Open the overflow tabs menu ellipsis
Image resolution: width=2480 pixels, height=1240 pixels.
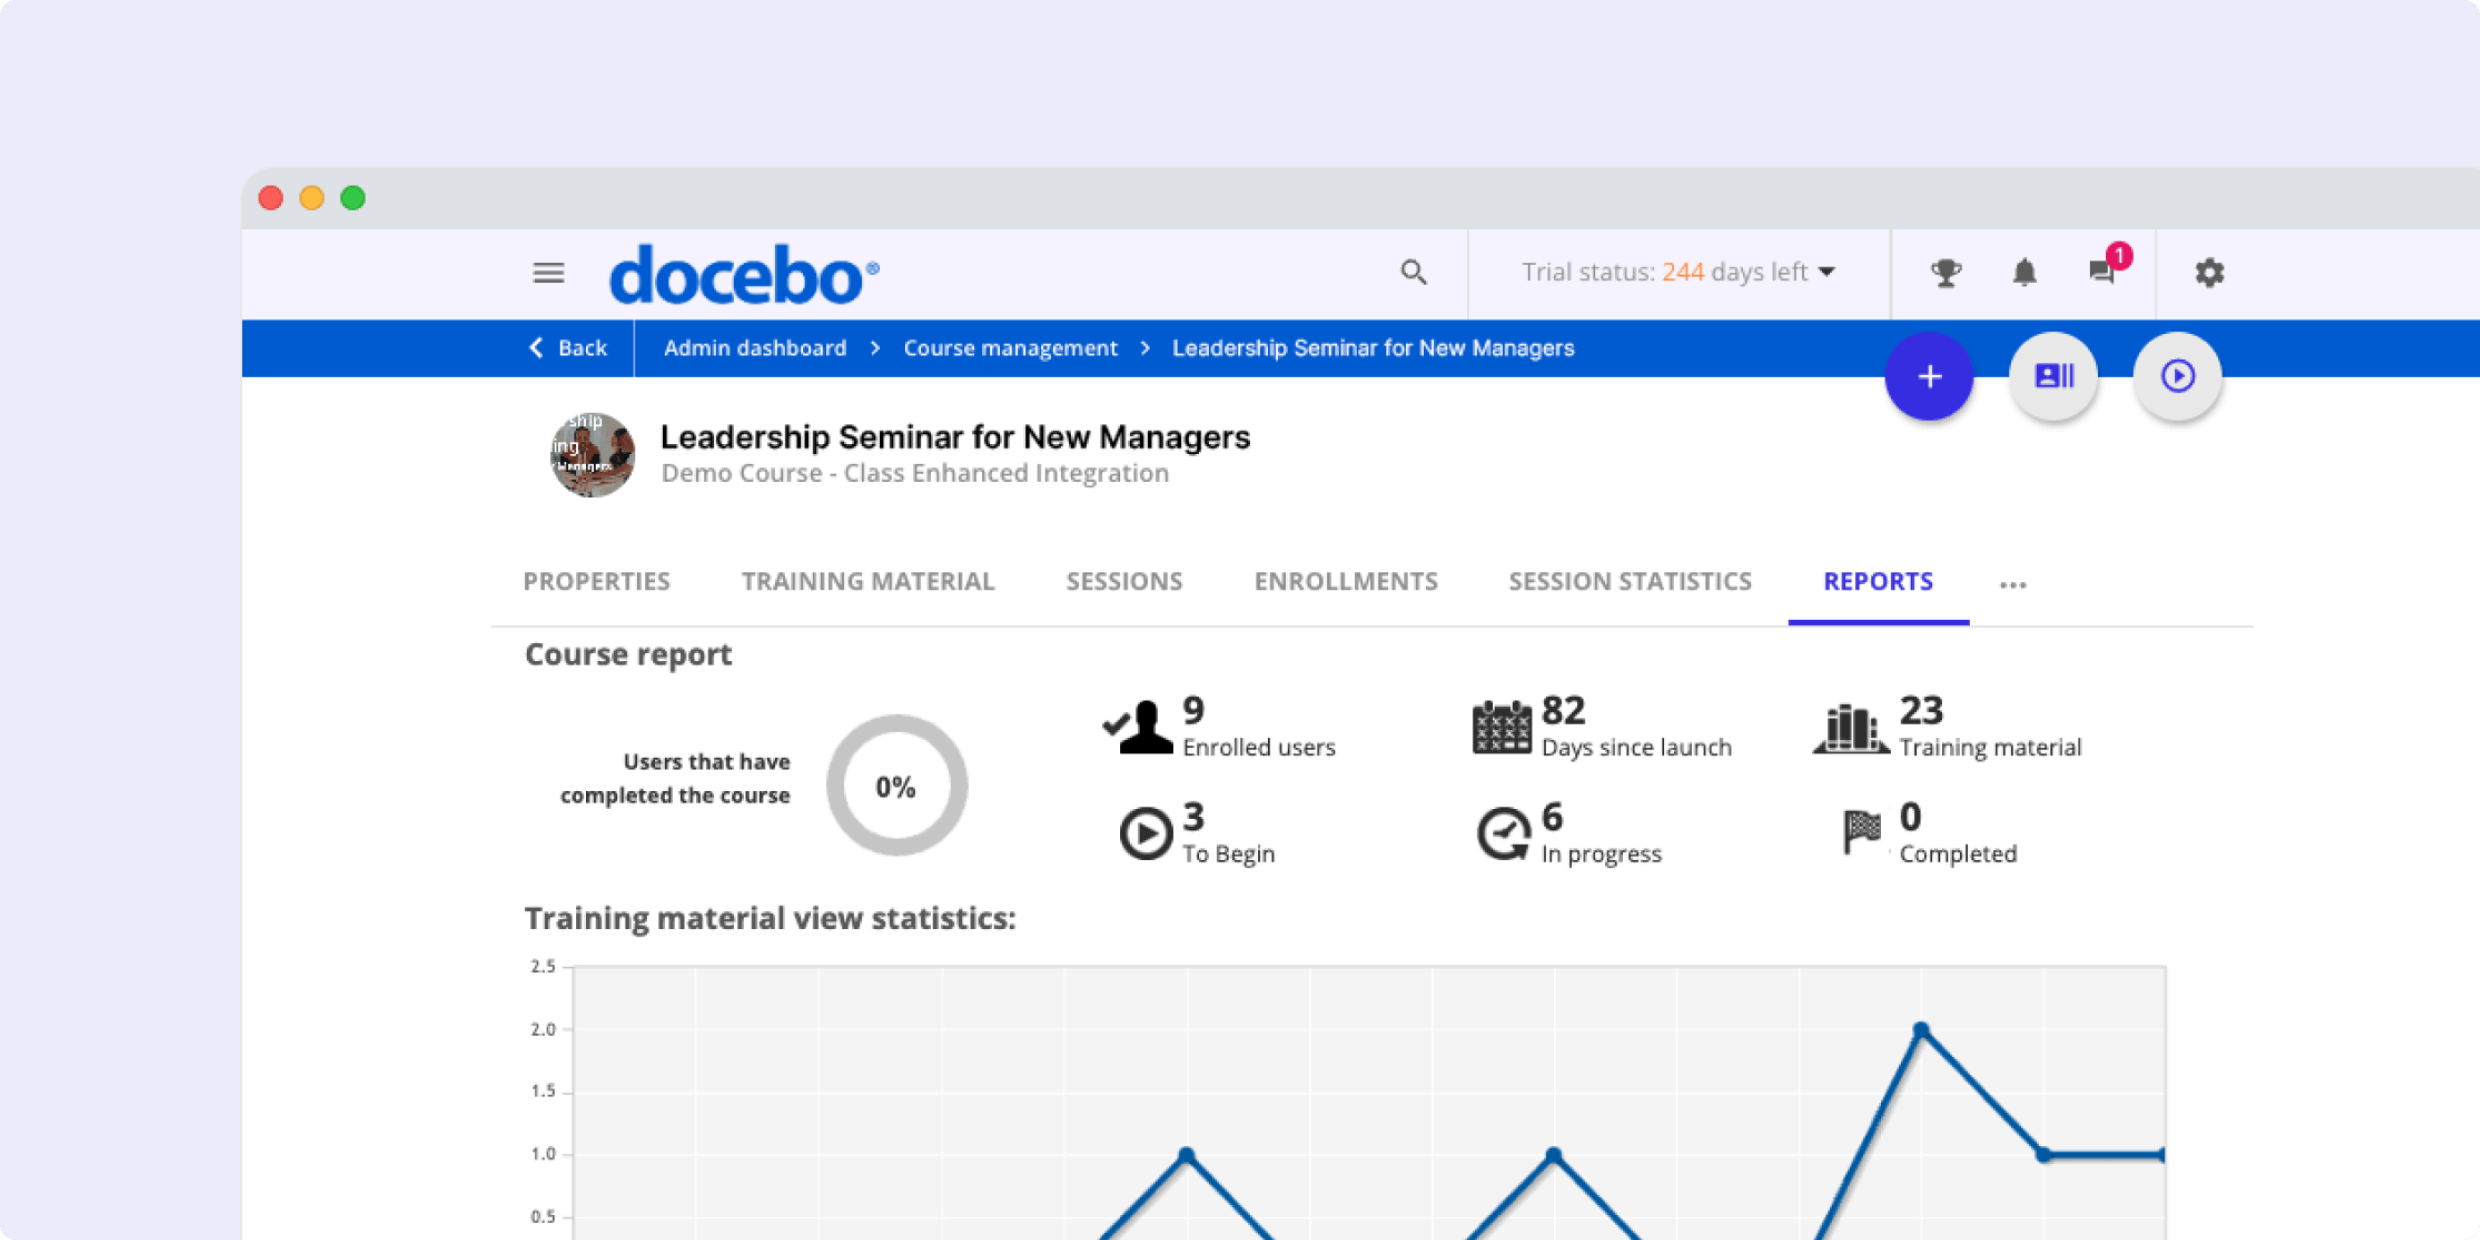[2013, 584]
